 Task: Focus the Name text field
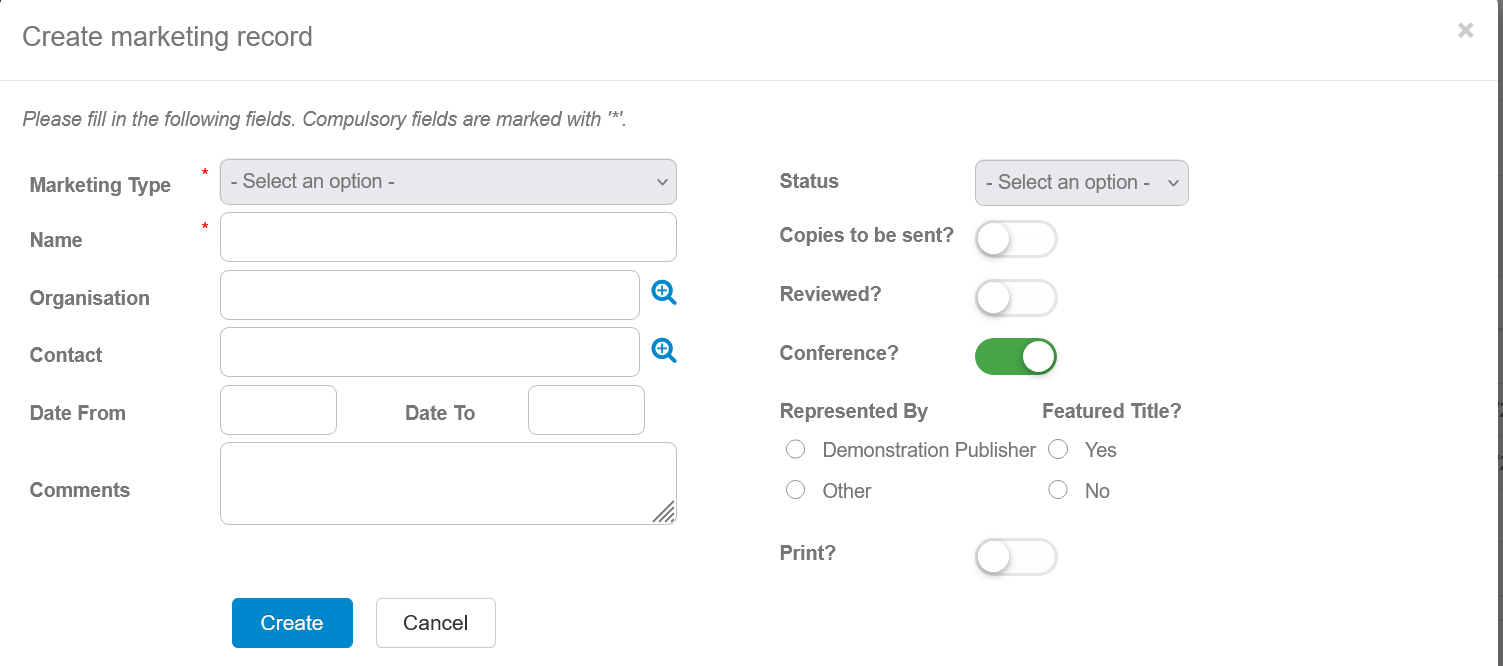(448, 237)
